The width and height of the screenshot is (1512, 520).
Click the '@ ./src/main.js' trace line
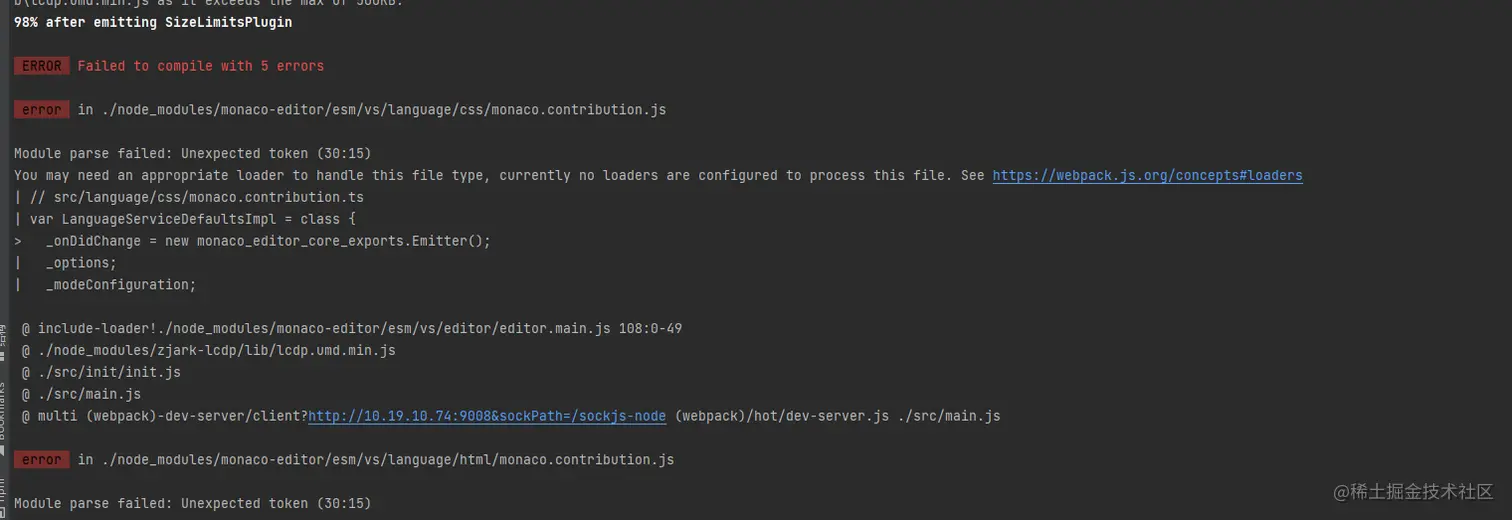tap(81, 394)
